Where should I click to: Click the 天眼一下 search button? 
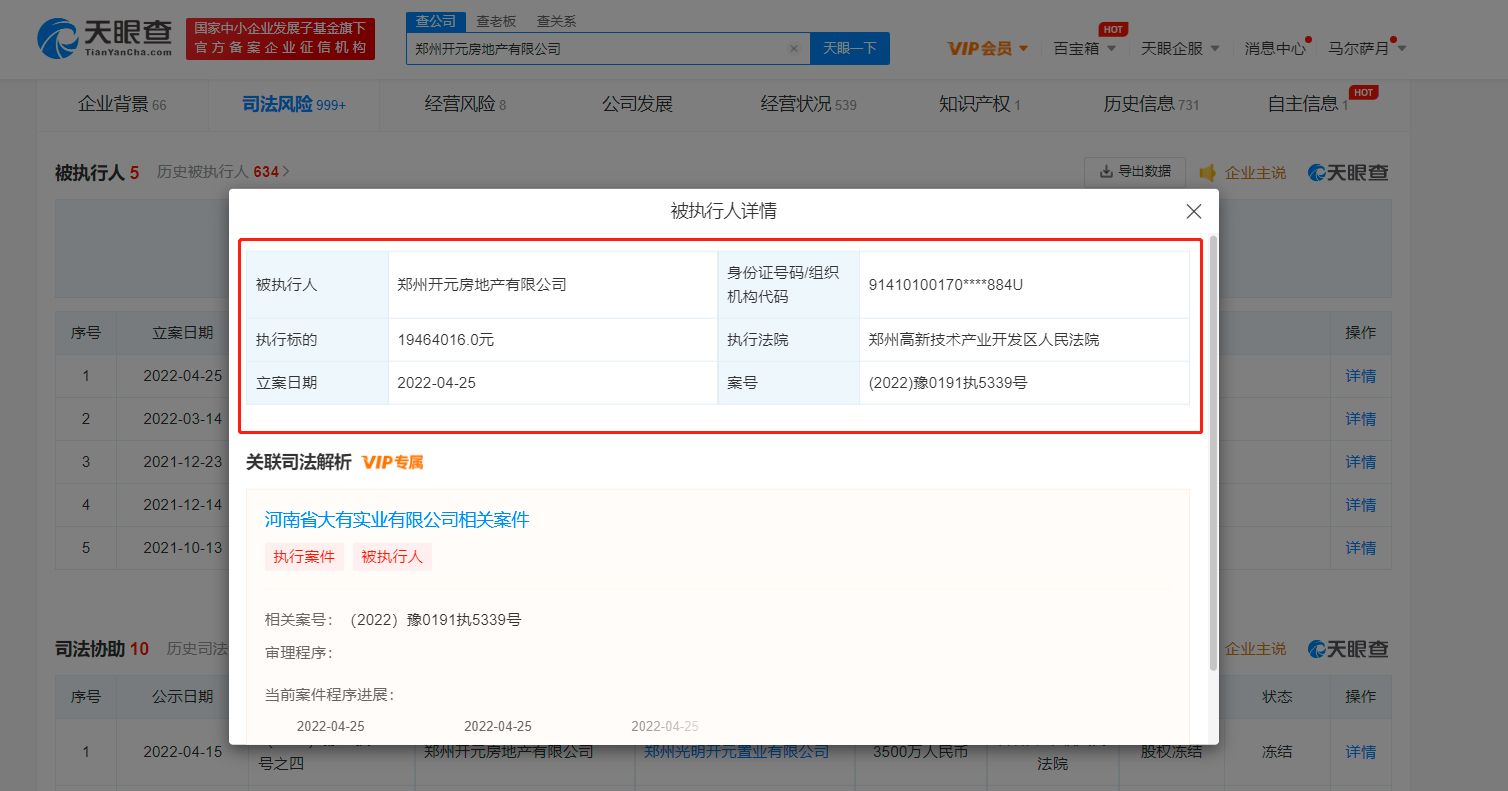pos(849,48)
